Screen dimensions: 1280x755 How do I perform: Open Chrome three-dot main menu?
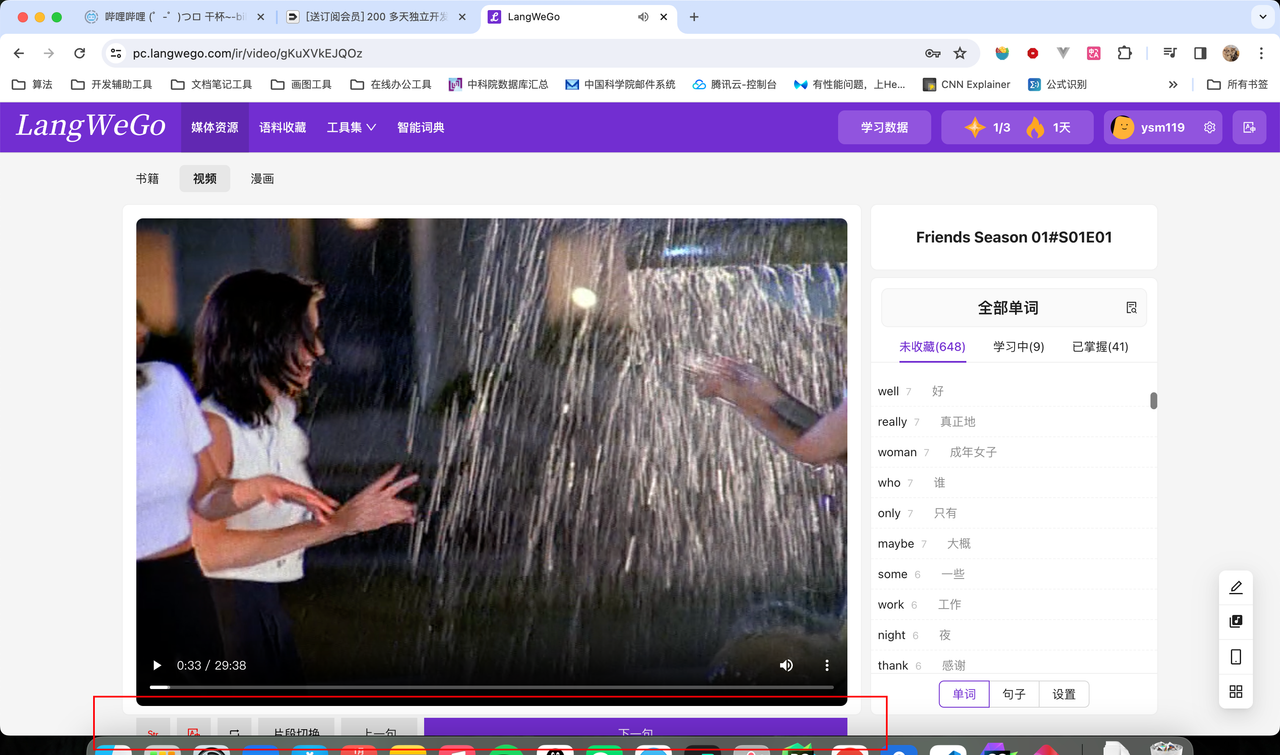[x=1261, y=53]
